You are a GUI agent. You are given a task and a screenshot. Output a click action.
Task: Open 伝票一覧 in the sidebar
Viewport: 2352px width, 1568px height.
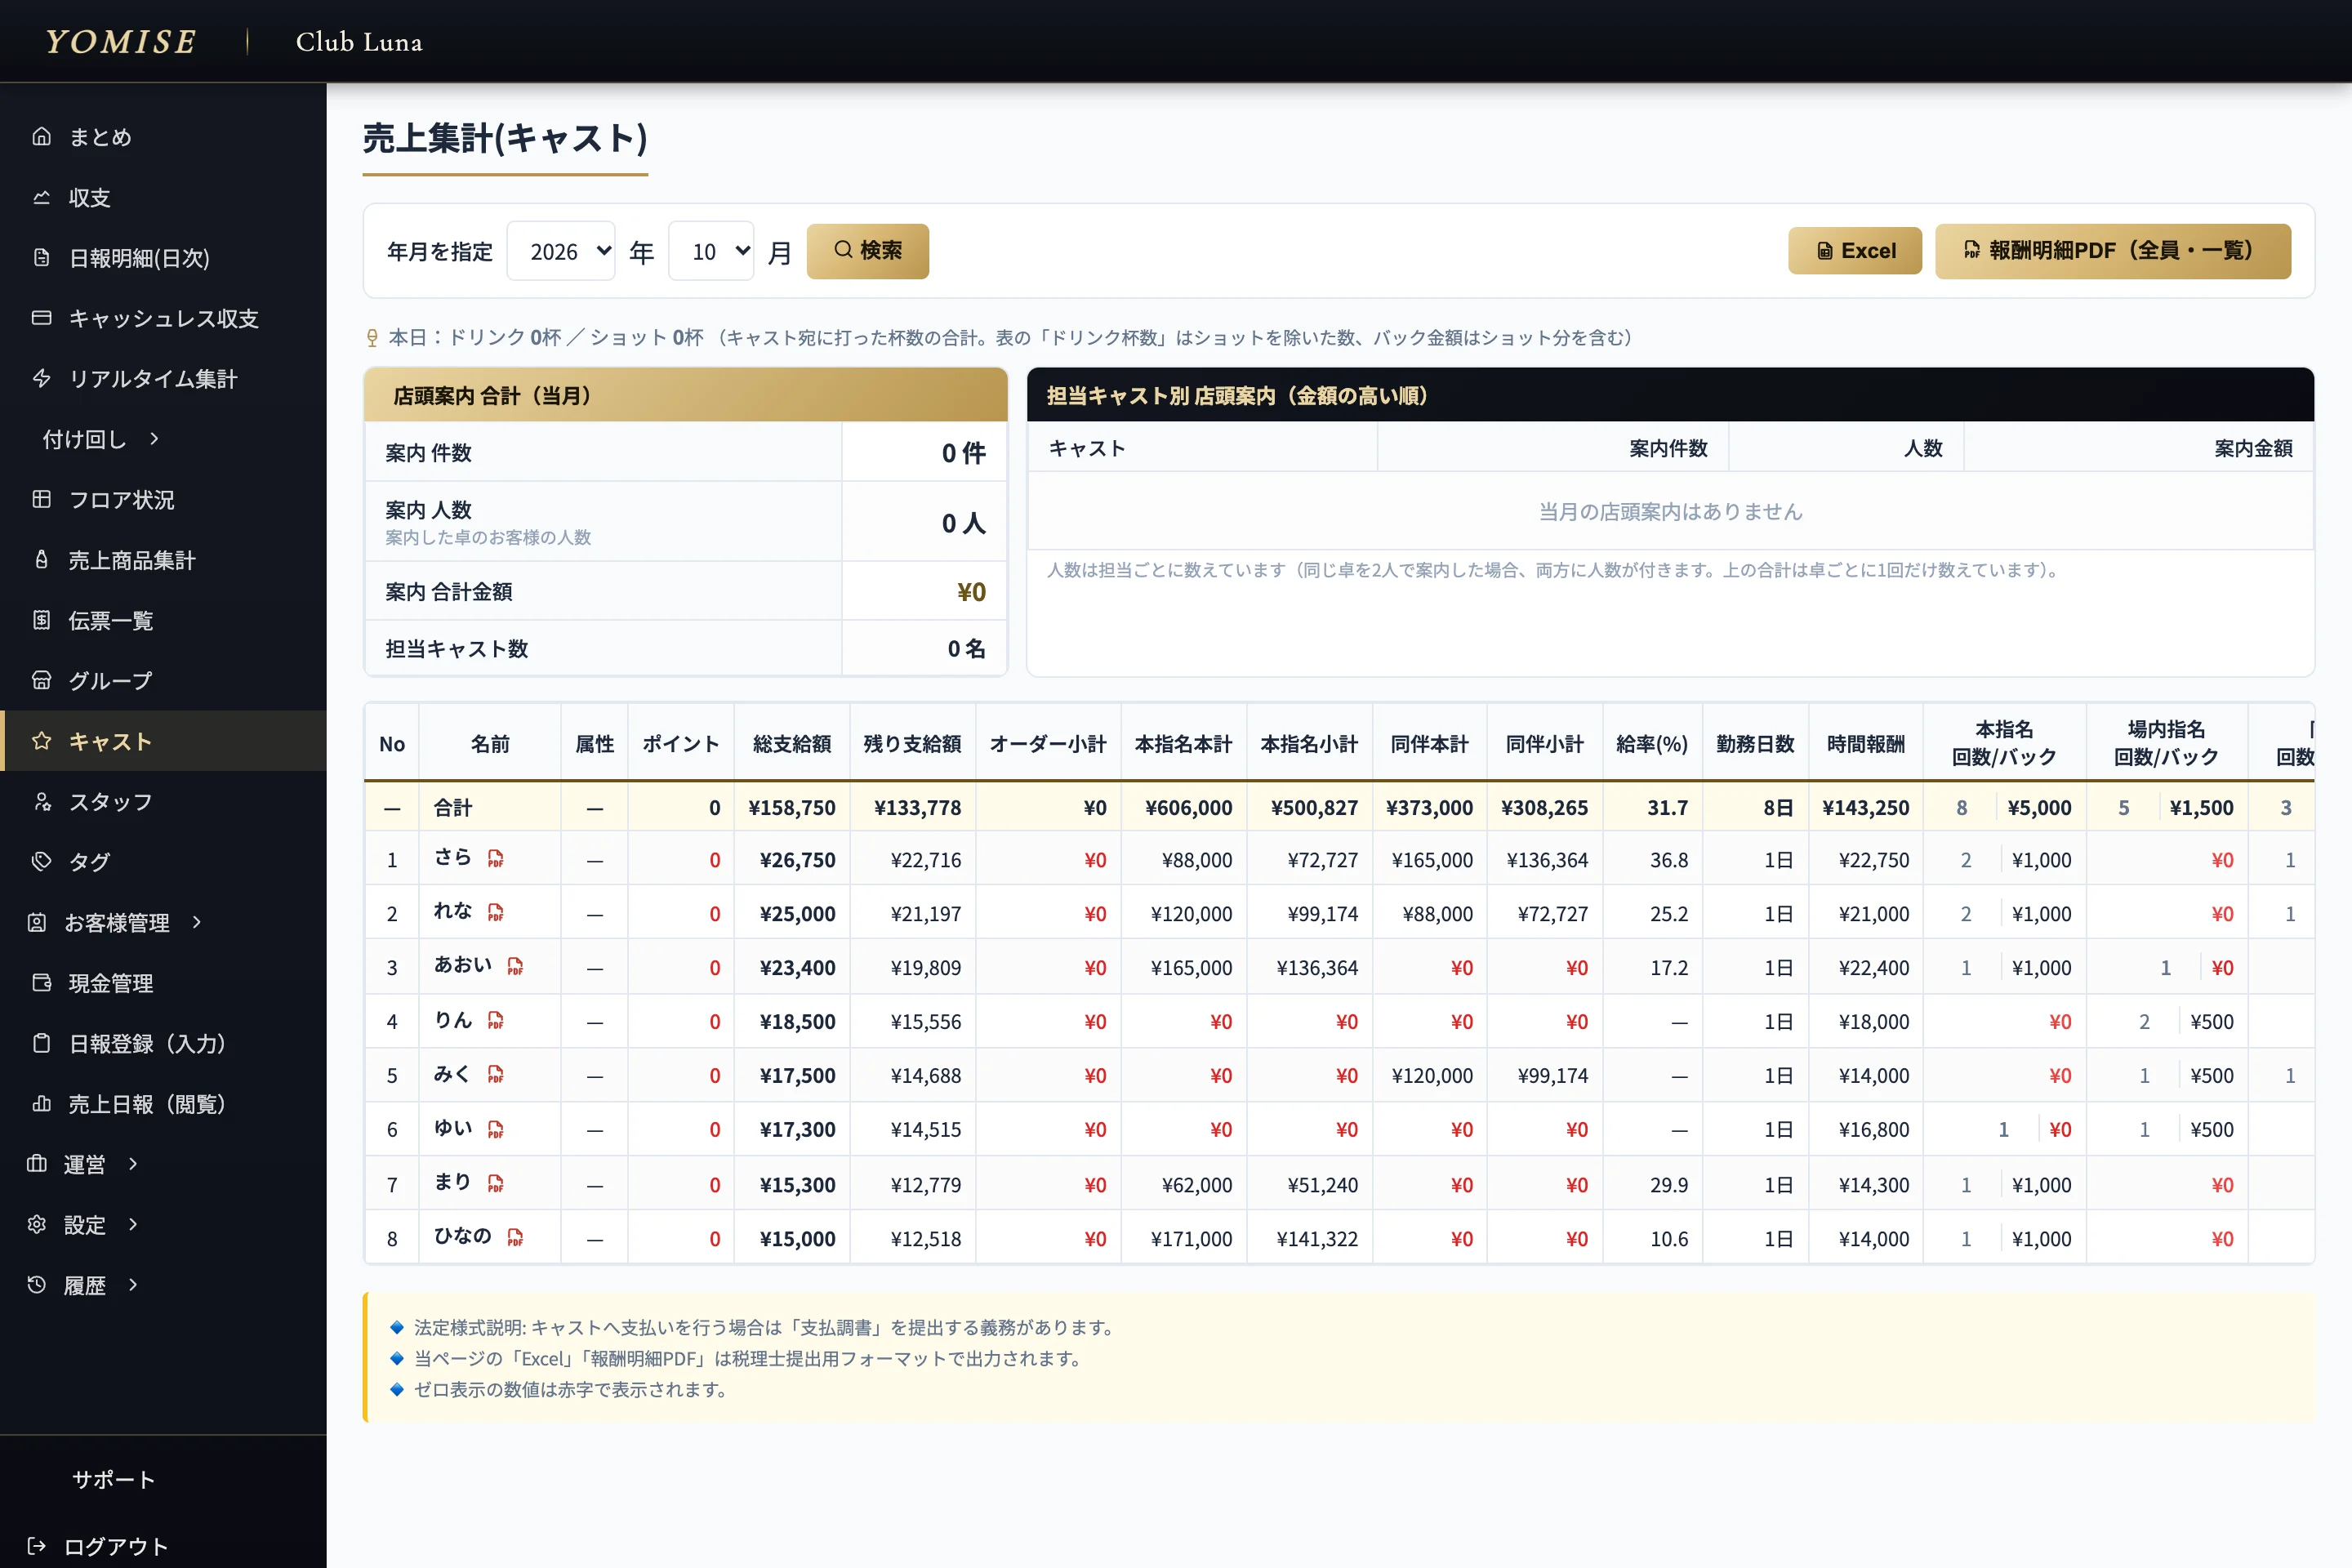[163, 620]
